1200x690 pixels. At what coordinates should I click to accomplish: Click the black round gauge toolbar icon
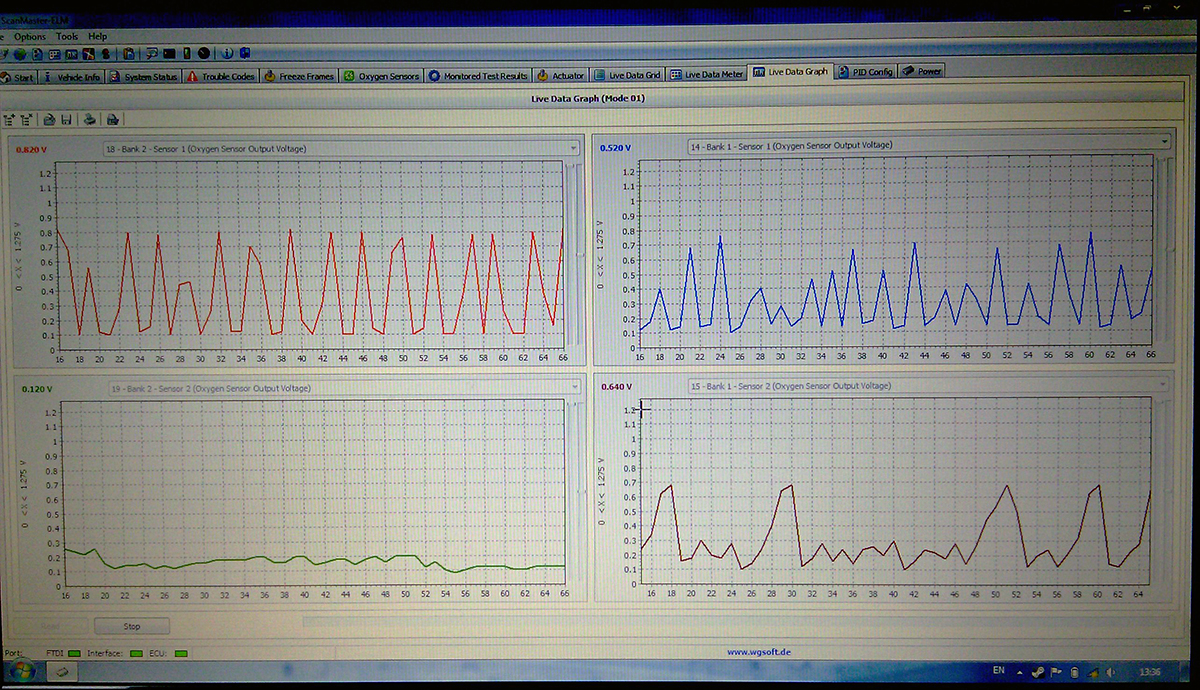point(204,53)
